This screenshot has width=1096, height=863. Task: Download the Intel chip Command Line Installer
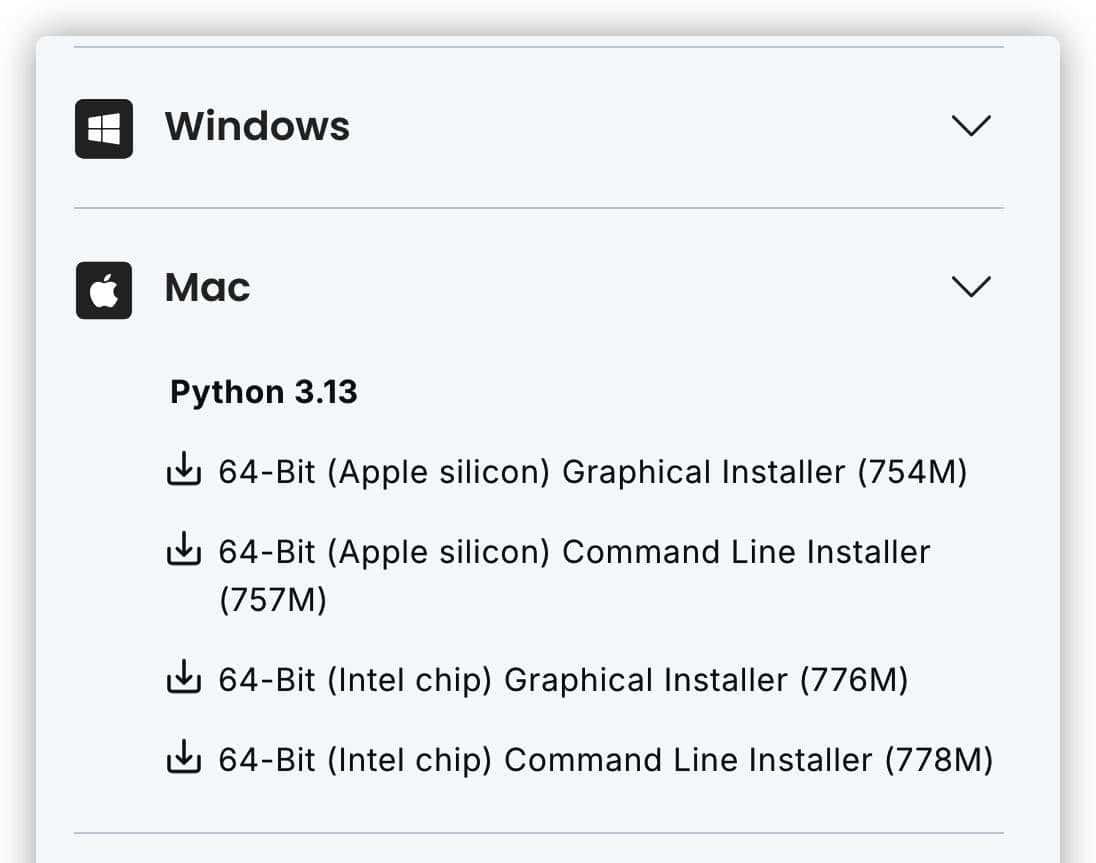tap(607, 759)
